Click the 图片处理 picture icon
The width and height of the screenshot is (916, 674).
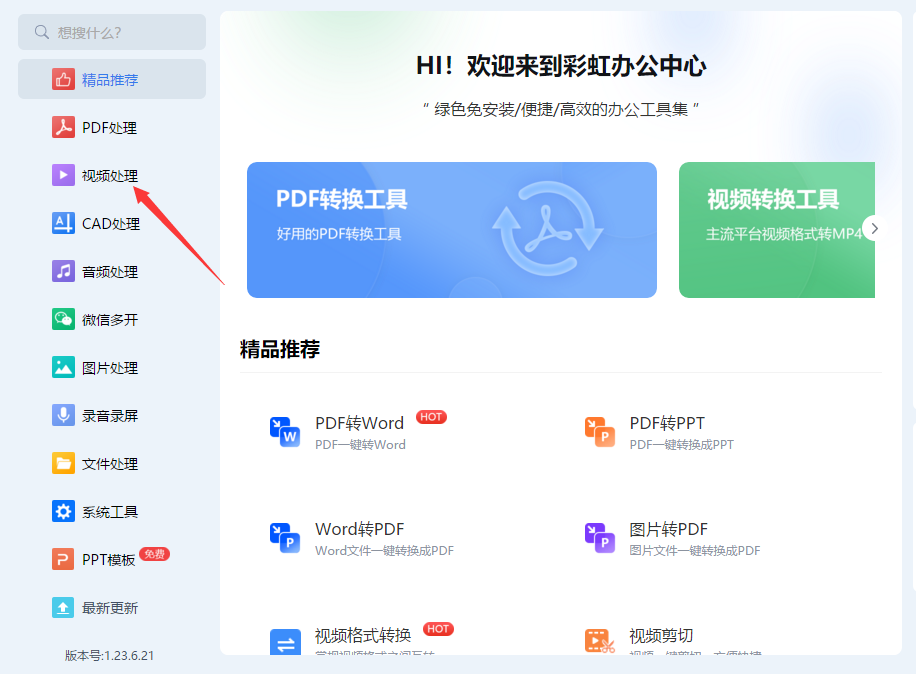click(63, 367)
